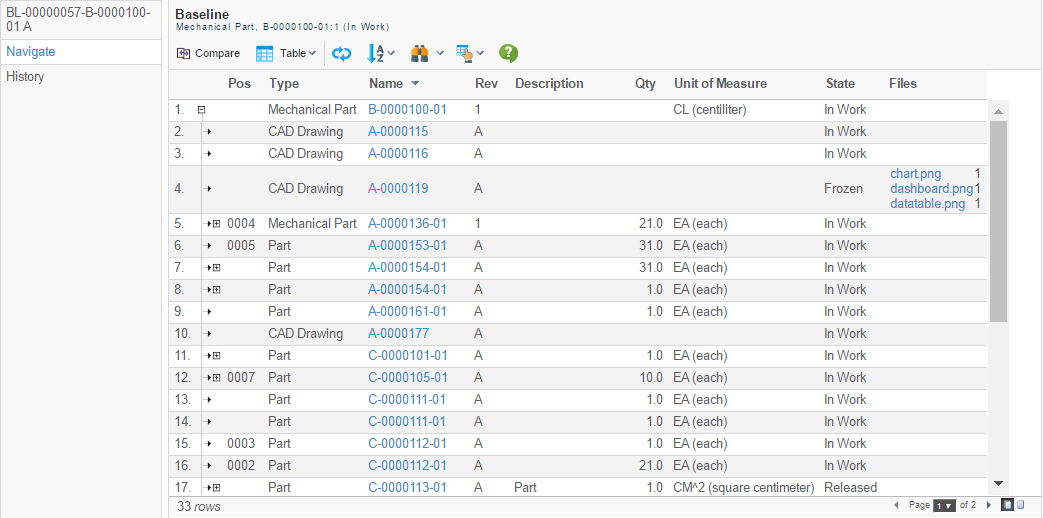Click the vertical scrollbar down arrow

[998, 483]
